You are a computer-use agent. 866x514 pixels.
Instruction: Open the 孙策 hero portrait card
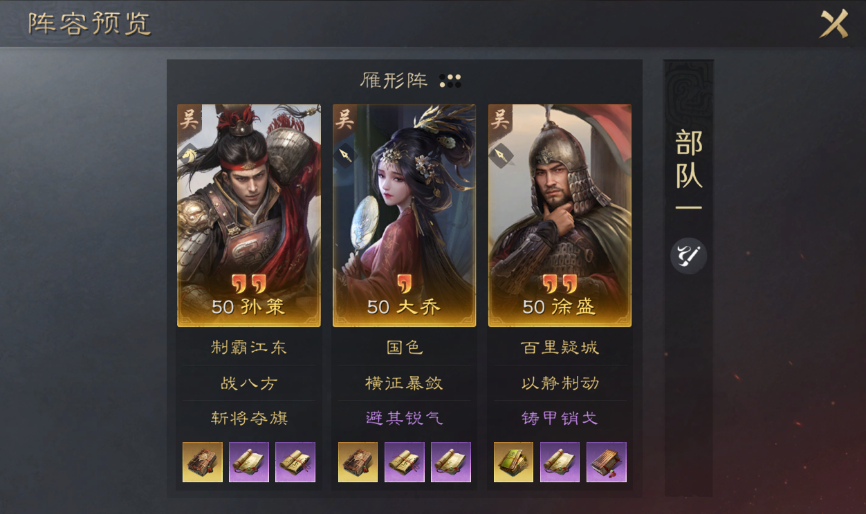click(x=249, y=215)
